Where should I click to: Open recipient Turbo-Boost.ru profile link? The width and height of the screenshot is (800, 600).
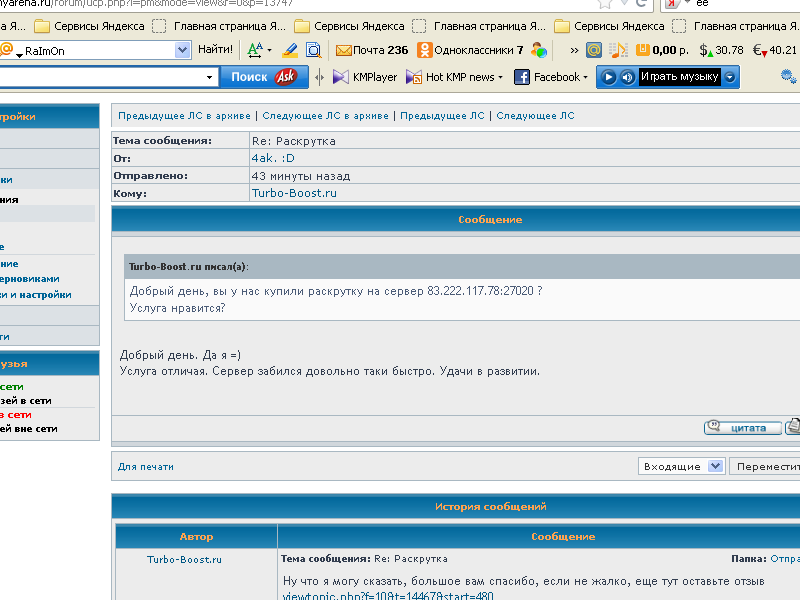pos(294,193)
